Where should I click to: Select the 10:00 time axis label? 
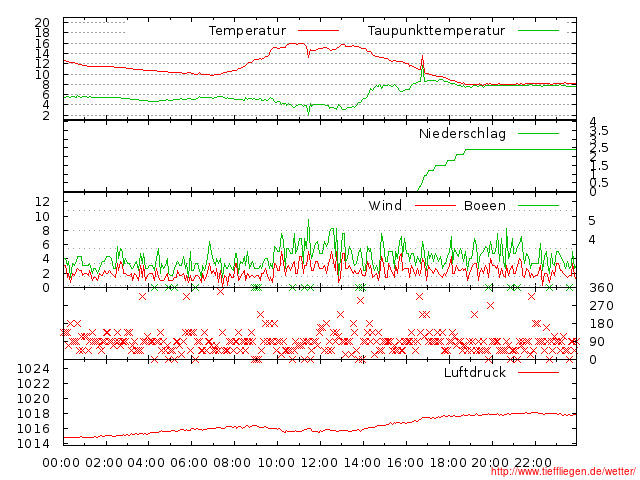tap(276, 463)
